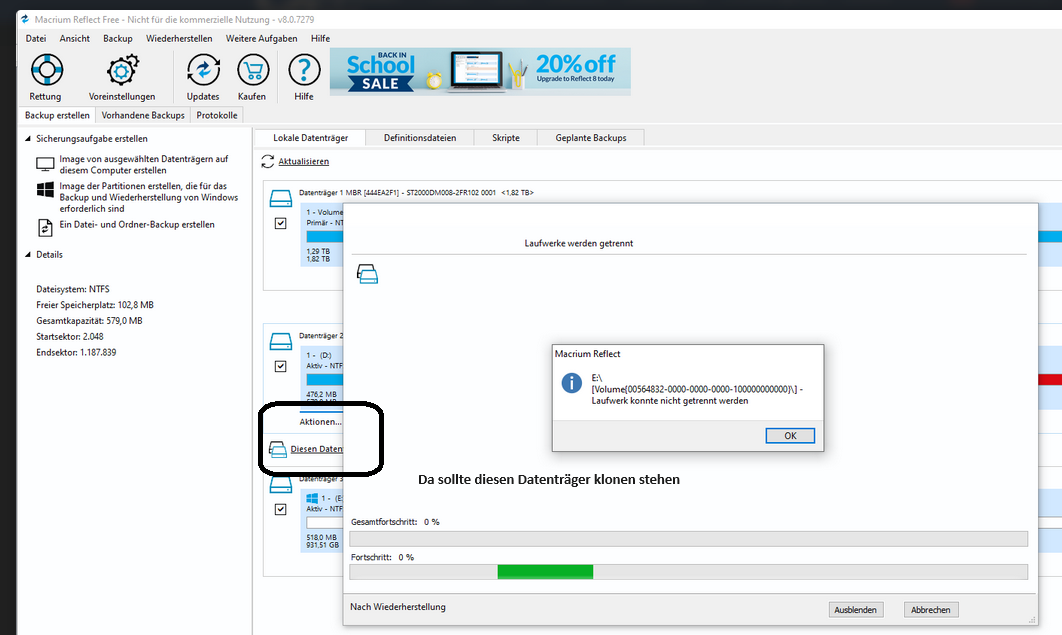Click the refresh icon beside Aktualisieren

pyautogui.click(x=268, y=161)
